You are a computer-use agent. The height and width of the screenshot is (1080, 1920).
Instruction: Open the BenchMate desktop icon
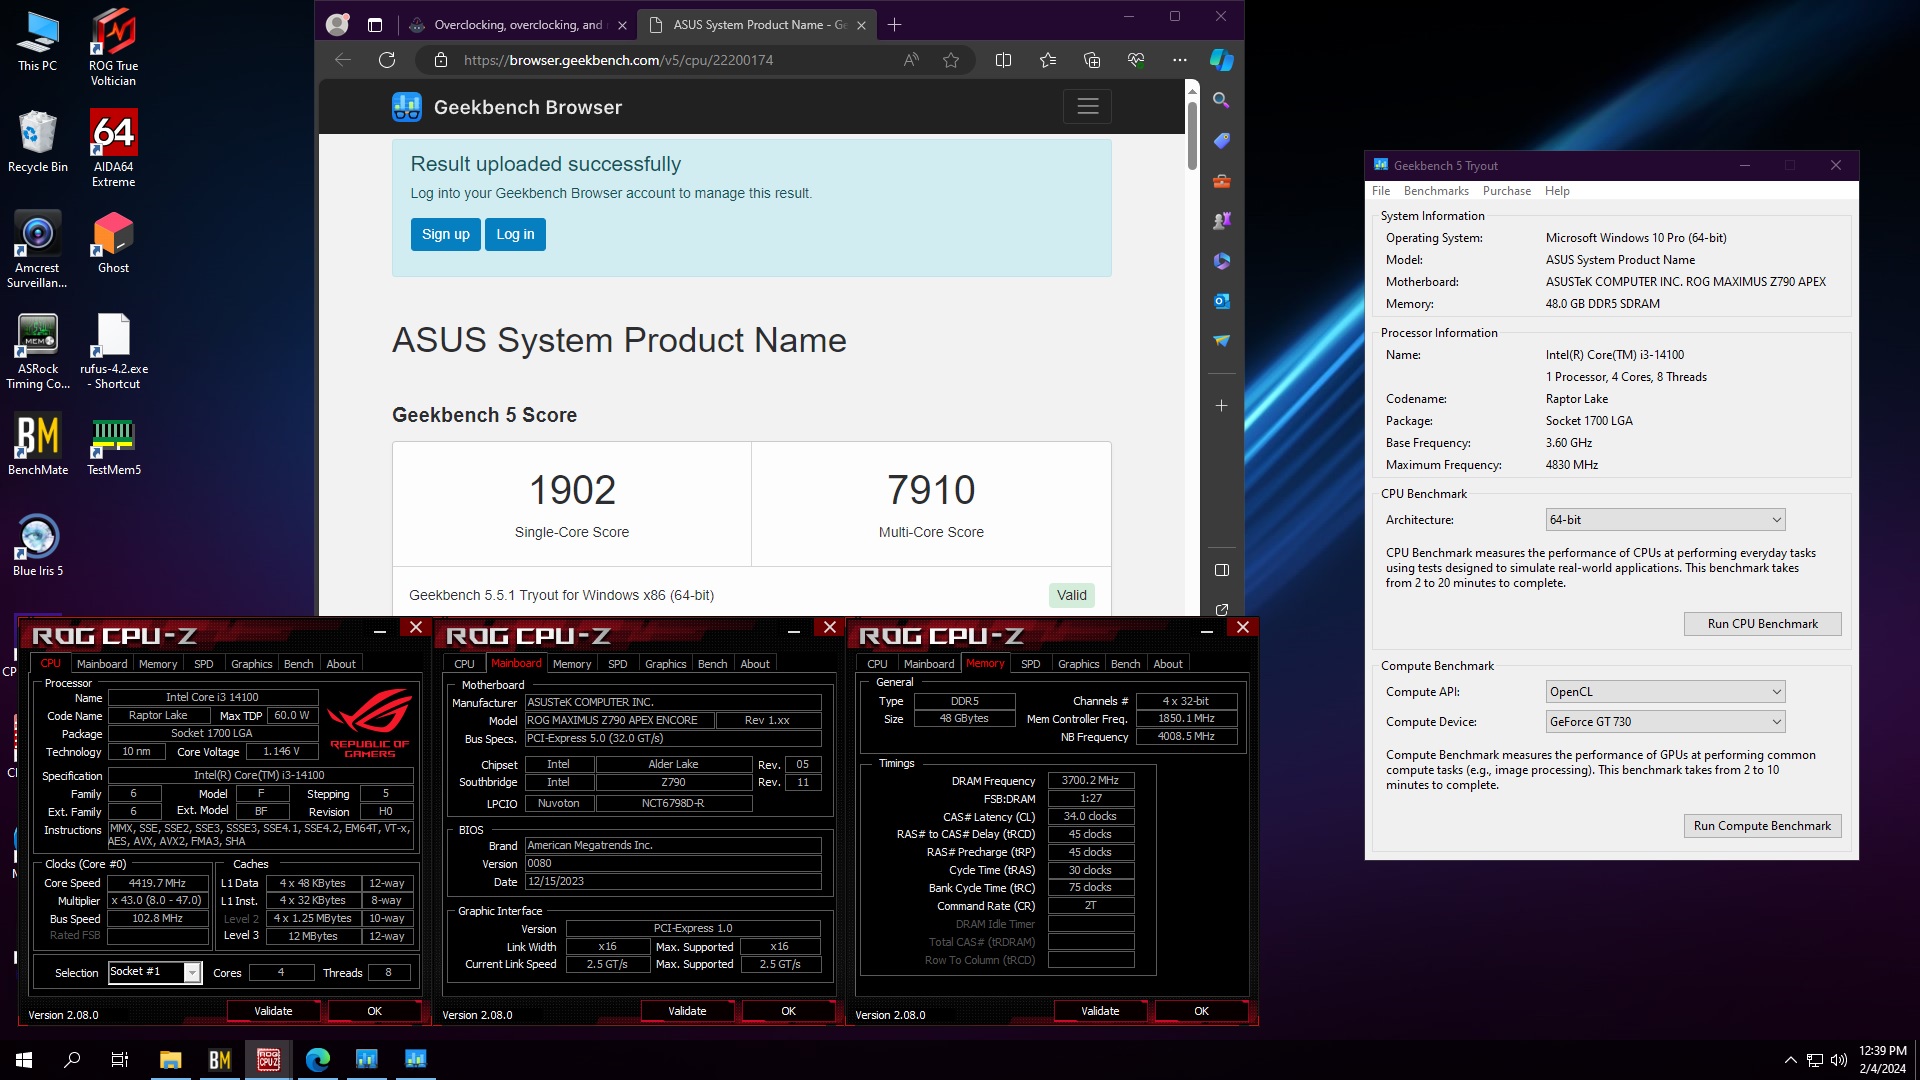(38, 444)
